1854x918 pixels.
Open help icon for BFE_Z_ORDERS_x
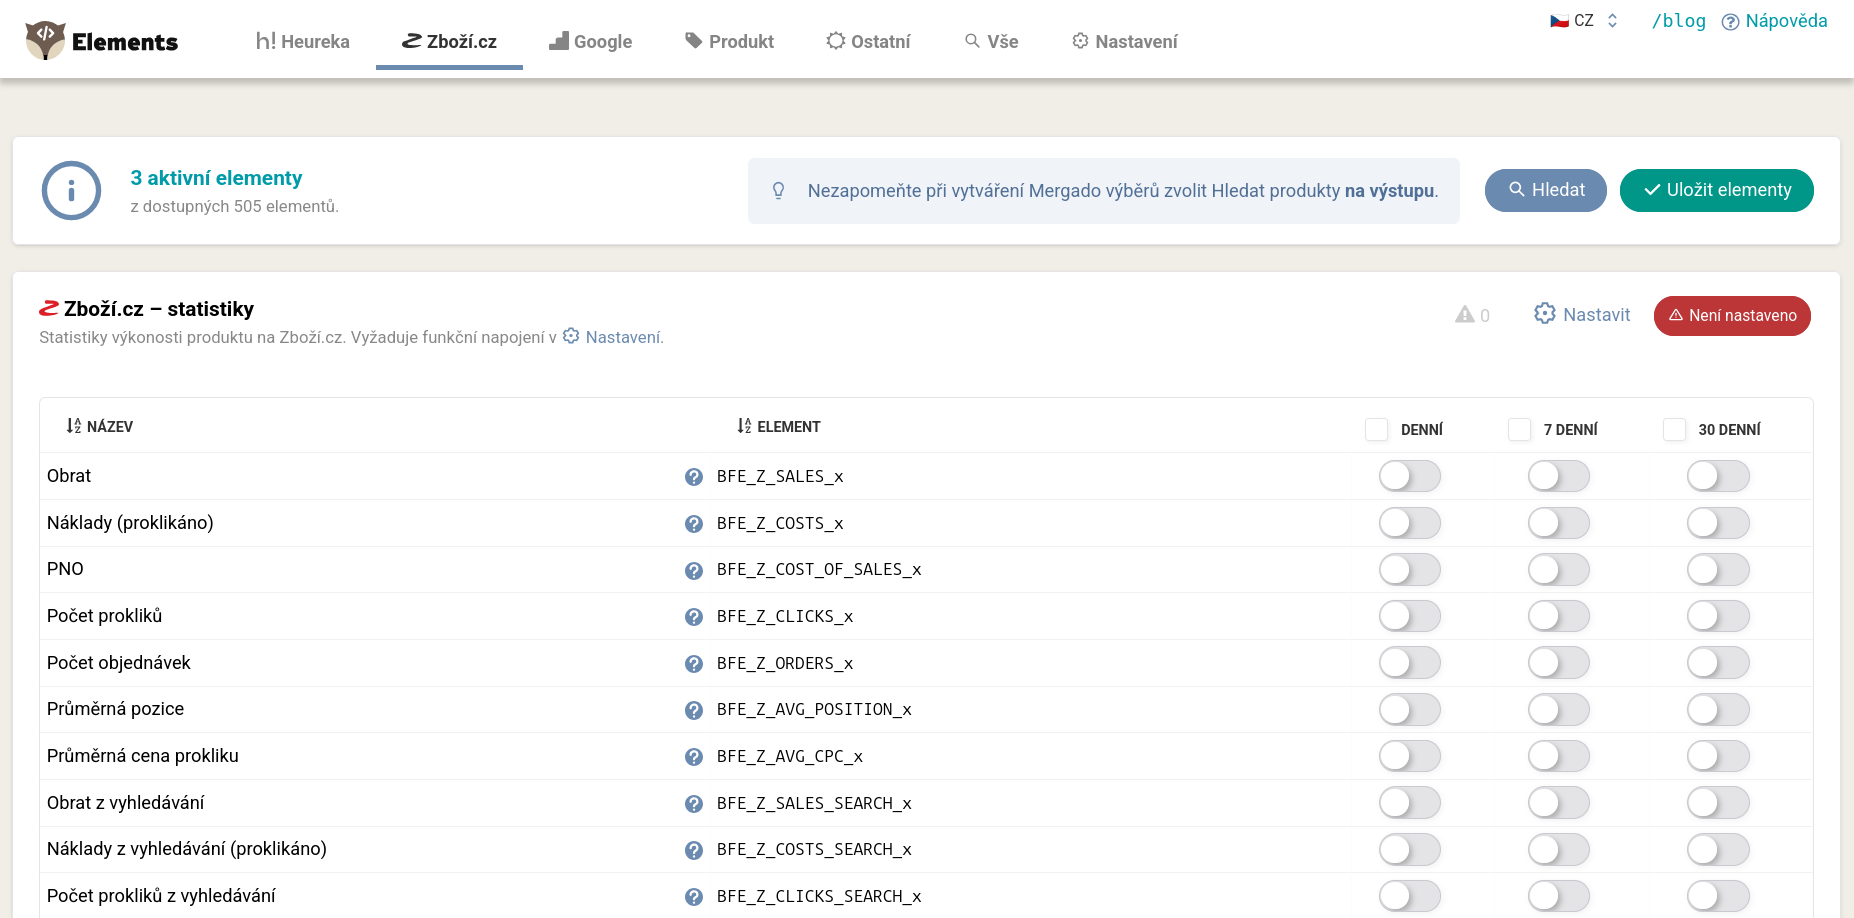[694, 664]
